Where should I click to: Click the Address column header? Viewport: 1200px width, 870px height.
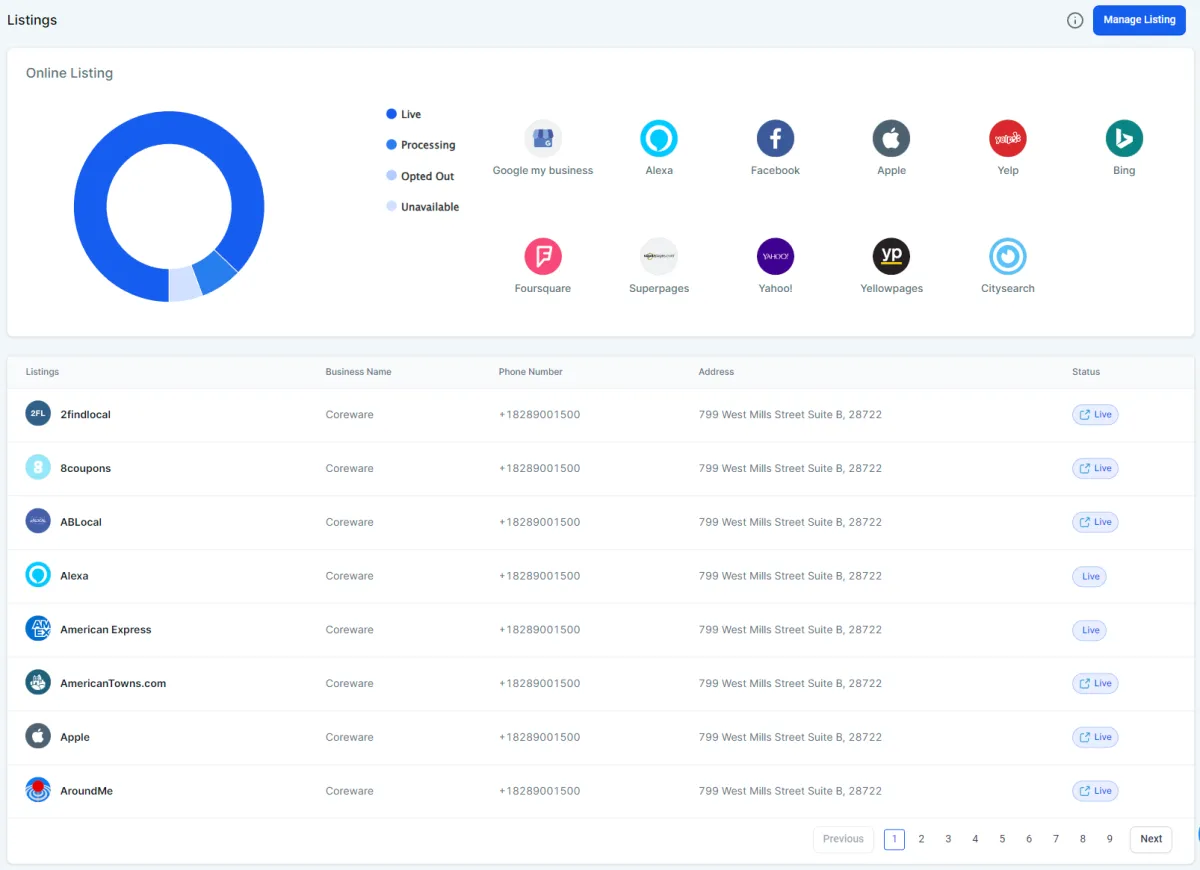pyautogui.click(x=716, y=372)
